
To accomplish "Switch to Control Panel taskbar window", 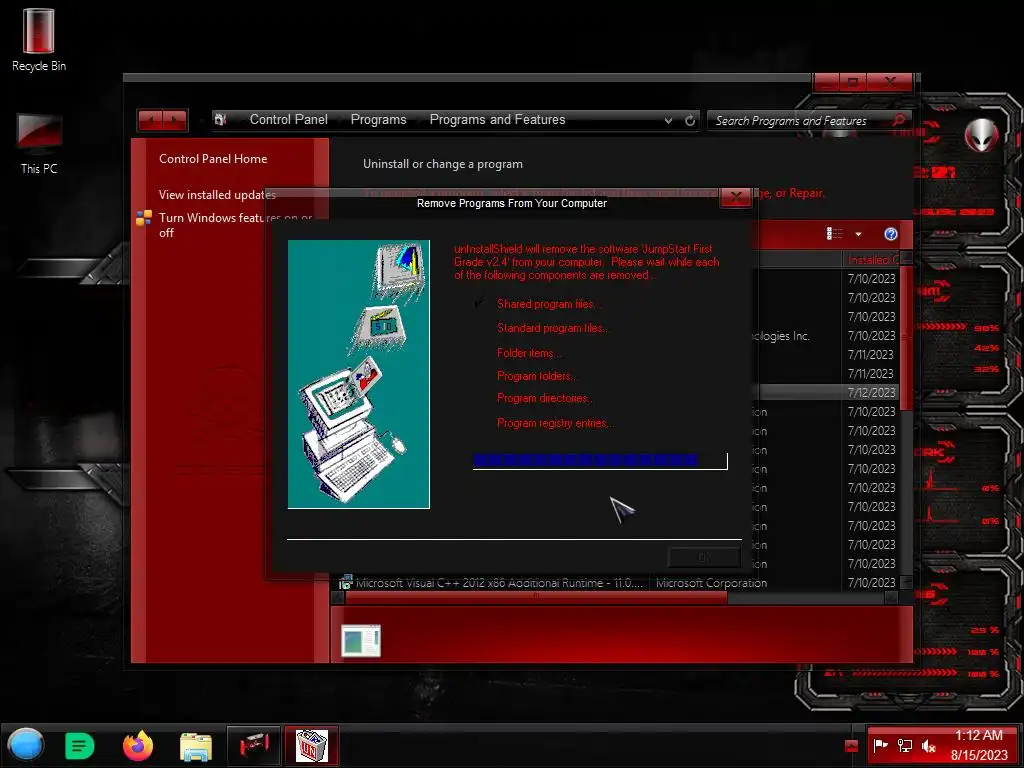I will click(x=254, y=745).
